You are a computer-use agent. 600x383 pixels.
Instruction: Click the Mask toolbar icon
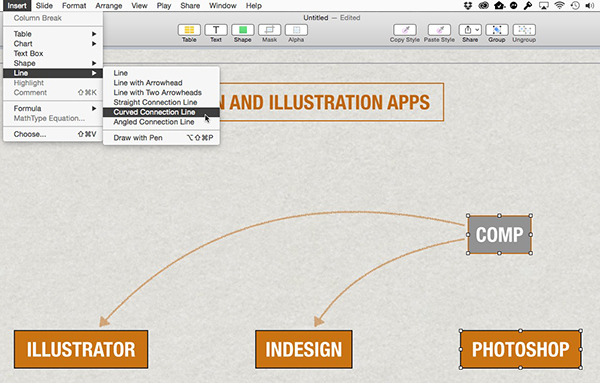point(269,30)
